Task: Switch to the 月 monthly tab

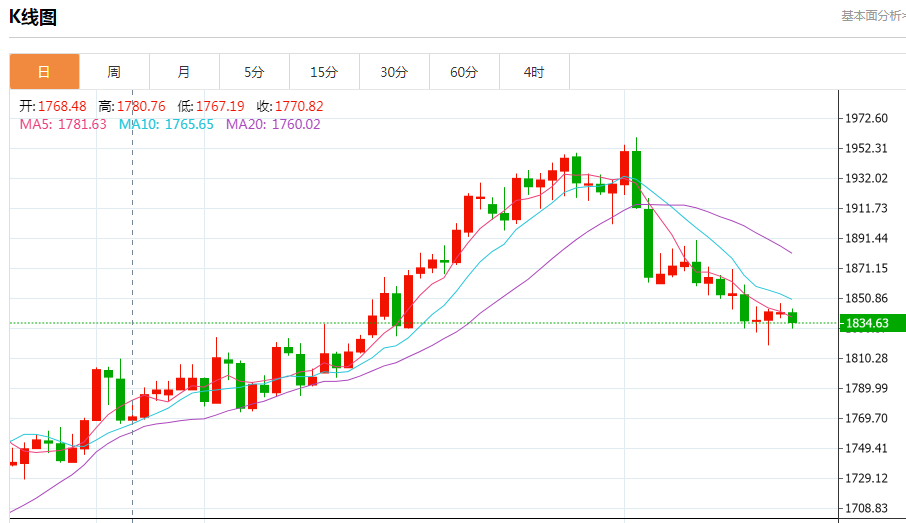Action: 184,72
